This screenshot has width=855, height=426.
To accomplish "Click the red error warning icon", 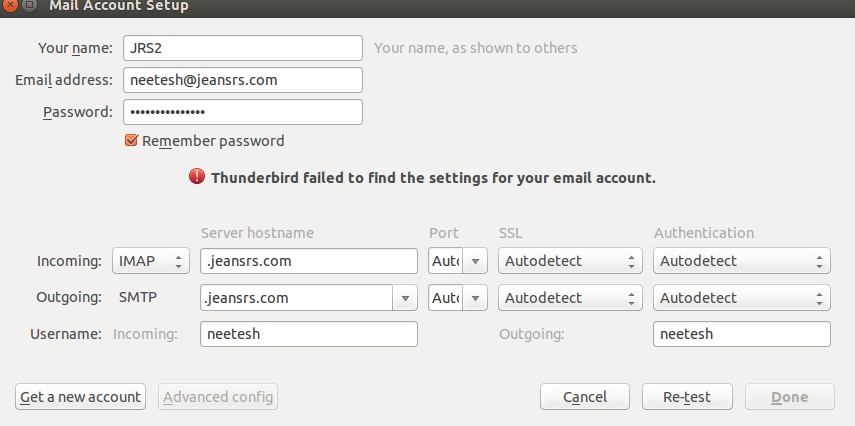I will coord(197,177).
